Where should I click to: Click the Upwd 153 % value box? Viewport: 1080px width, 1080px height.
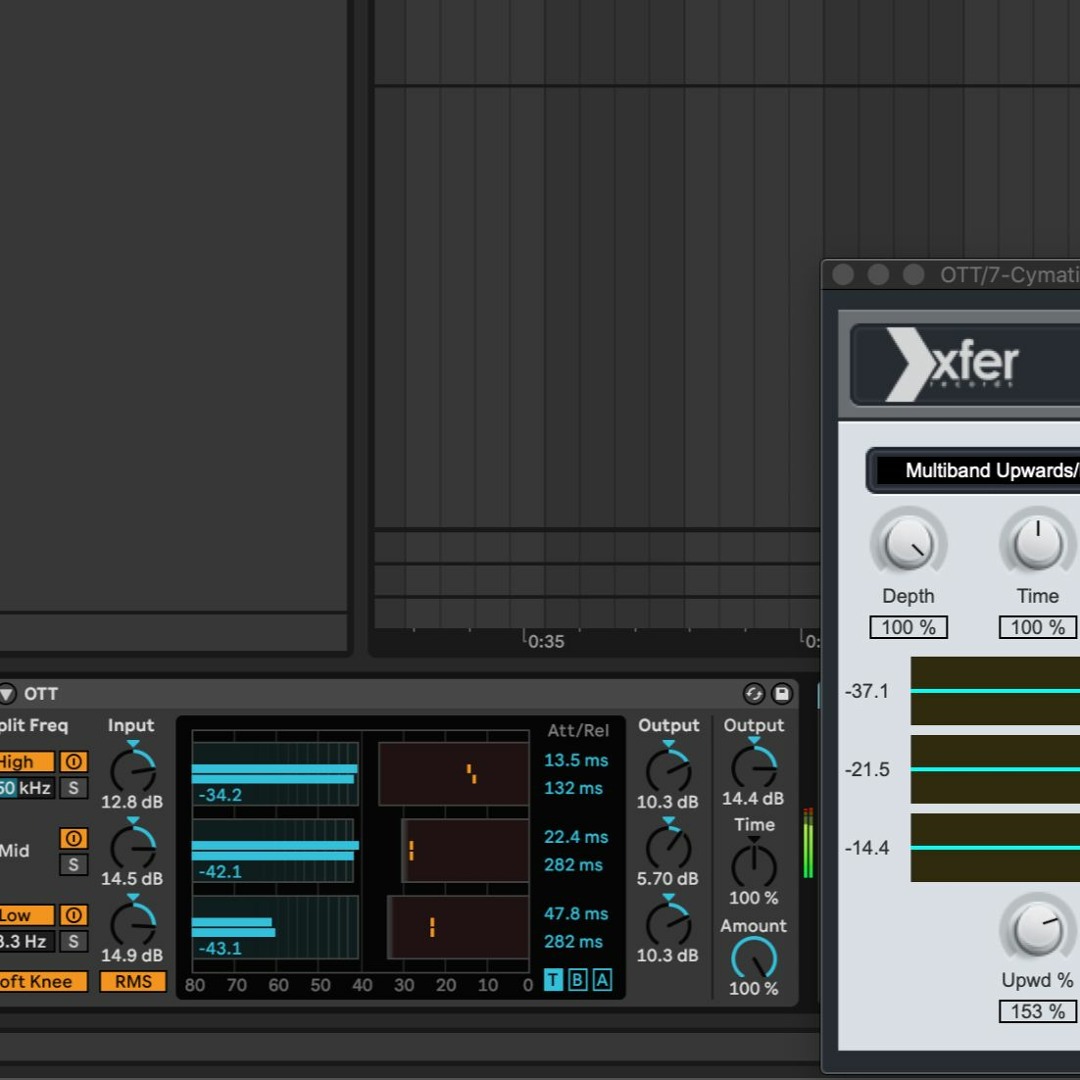click(x=1038, y=1011)
